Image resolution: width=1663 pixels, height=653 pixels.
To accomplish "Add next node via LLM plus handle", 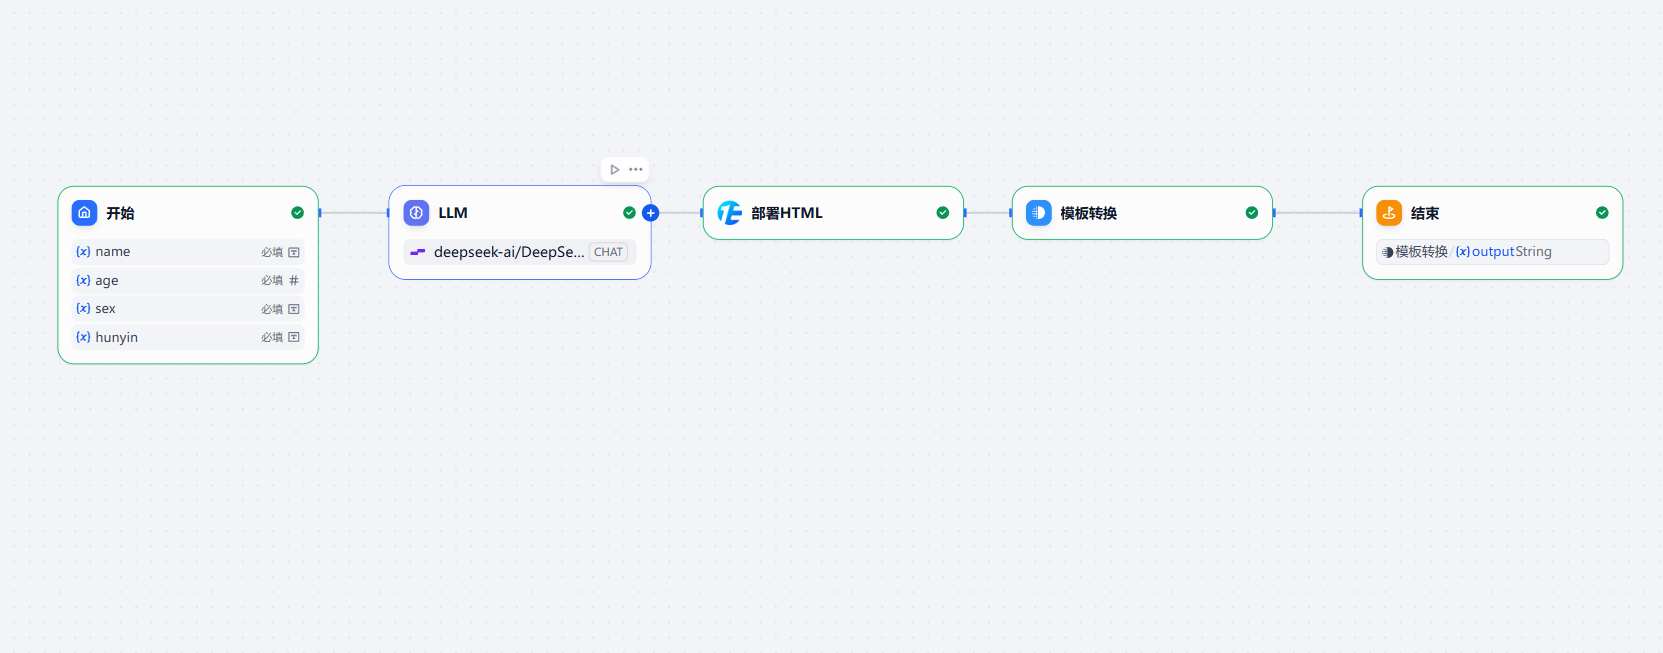I will (x=651, y=213).
